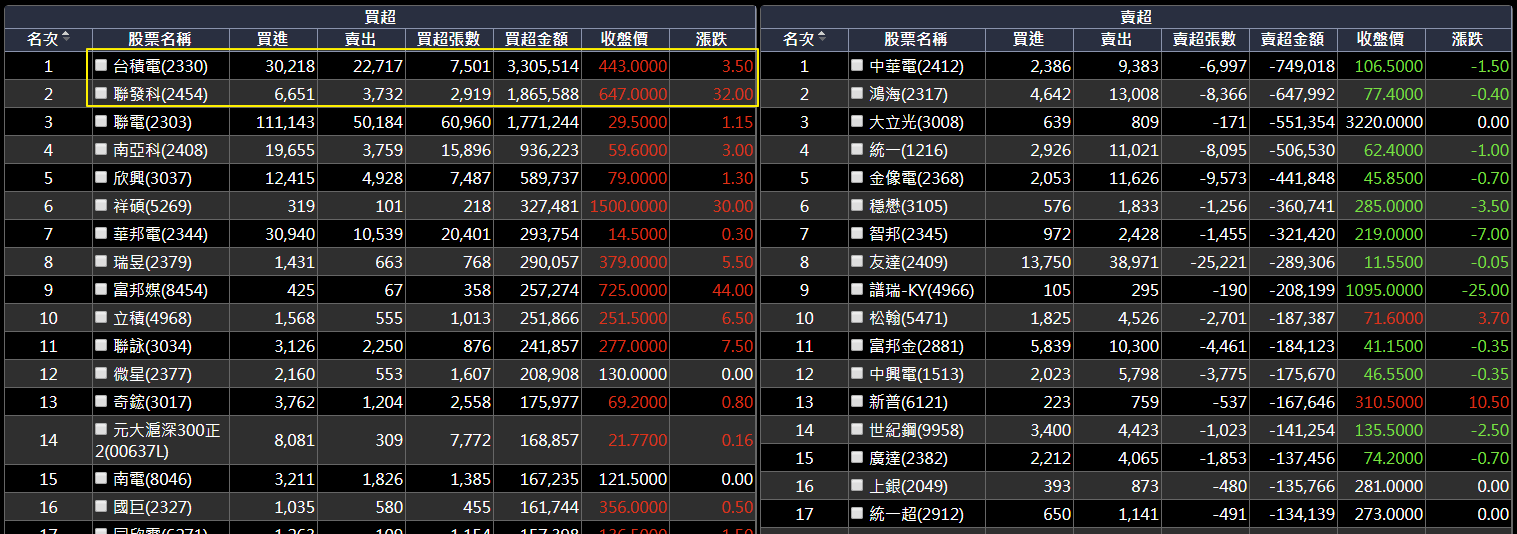Select change value -25.00 cell
The height and width of the screenshot is (534, 1517).
(x=1468, y=290)
